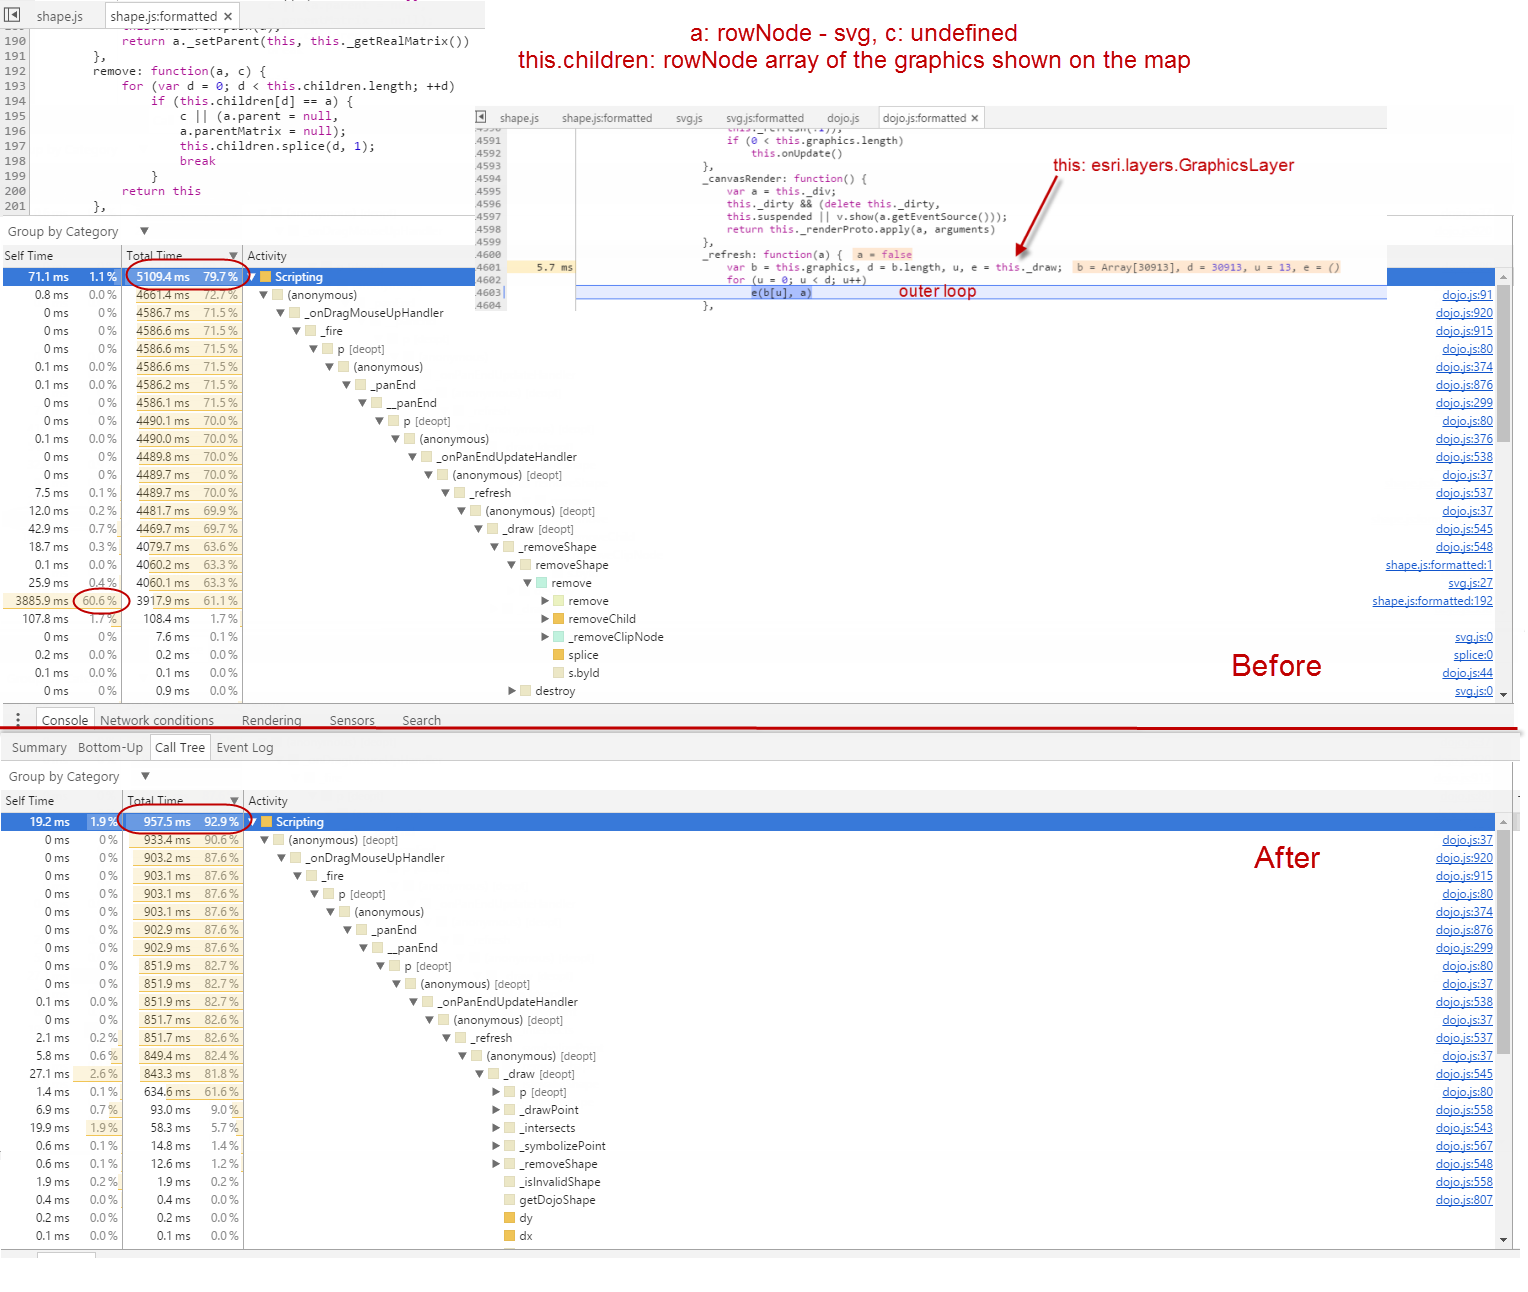1528x1292 pixels.
Task: Open the drawer three-dot menu beside Console
Action: [18, 719]
